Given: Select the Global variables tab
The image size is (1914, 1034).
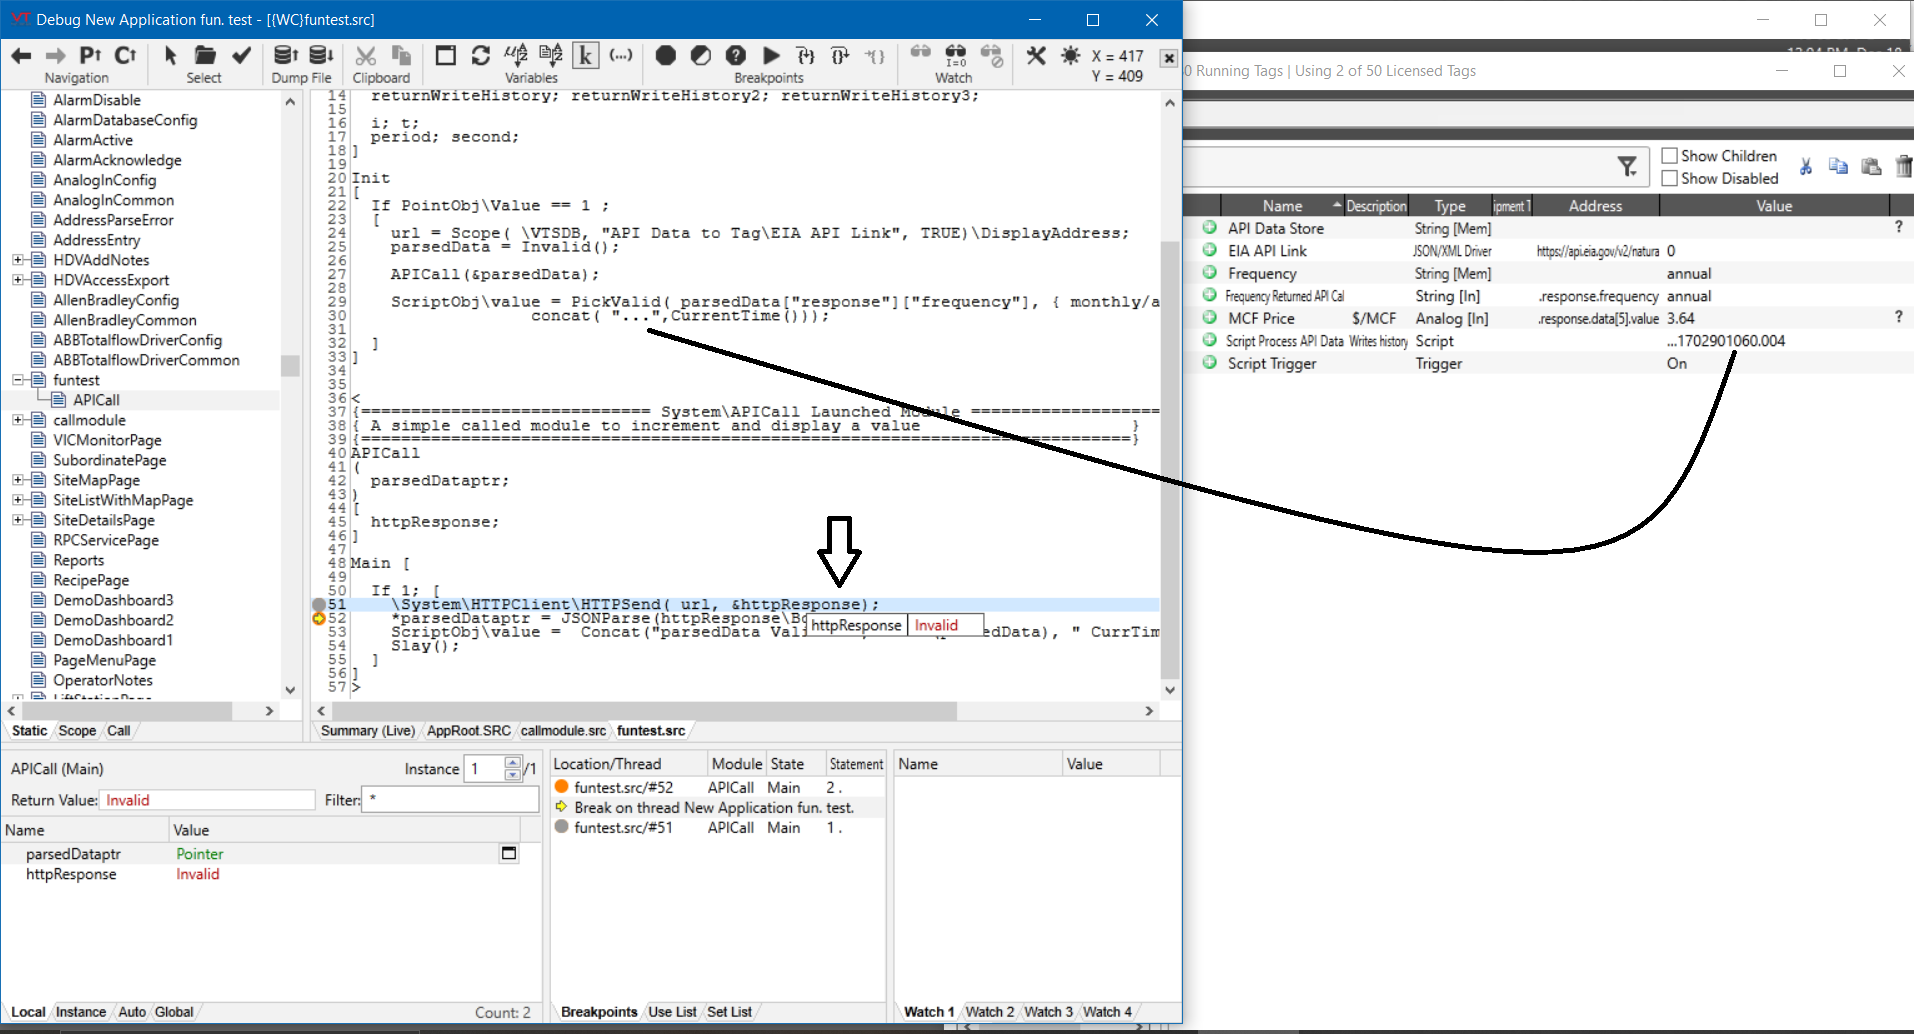Looking at the screenshot, I should (x=174, y=1012).
